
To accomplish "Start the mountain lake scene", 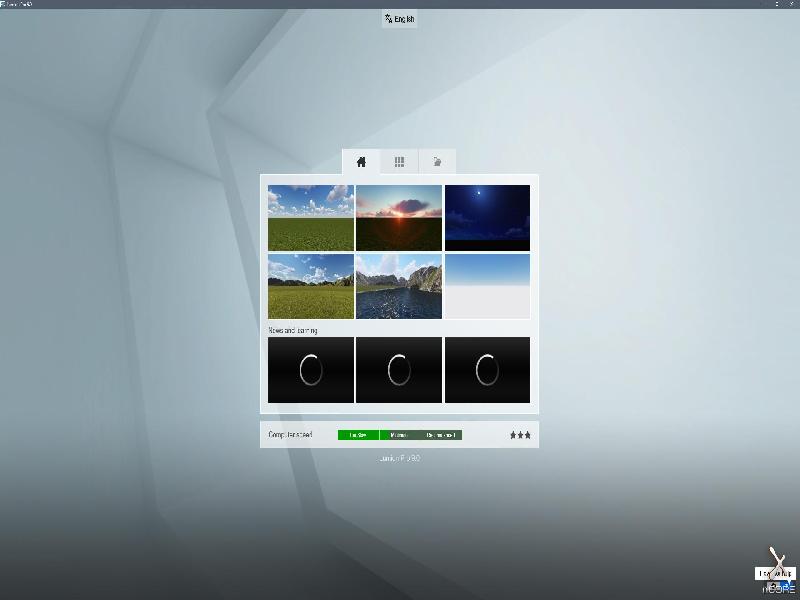I will [399, 286].
